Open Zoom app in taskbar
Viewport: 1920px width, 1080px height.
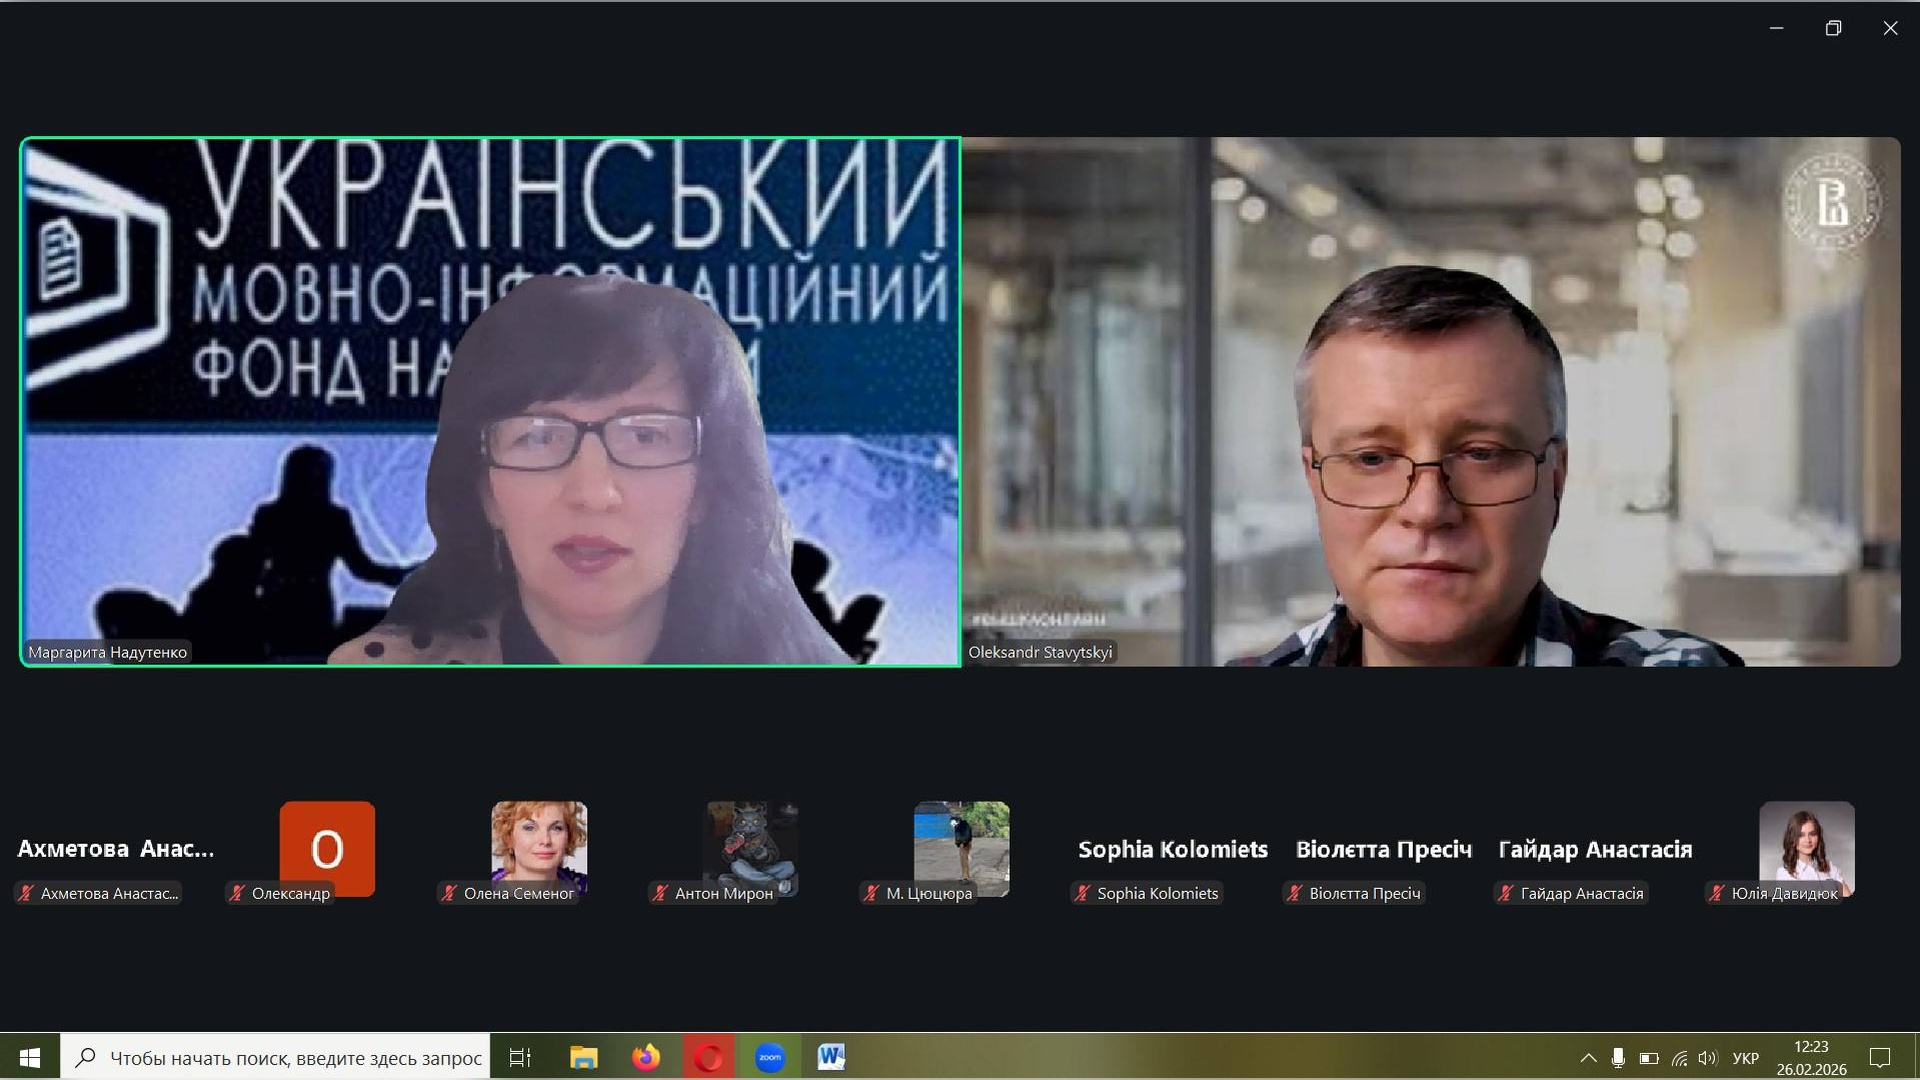point(769,1057)
